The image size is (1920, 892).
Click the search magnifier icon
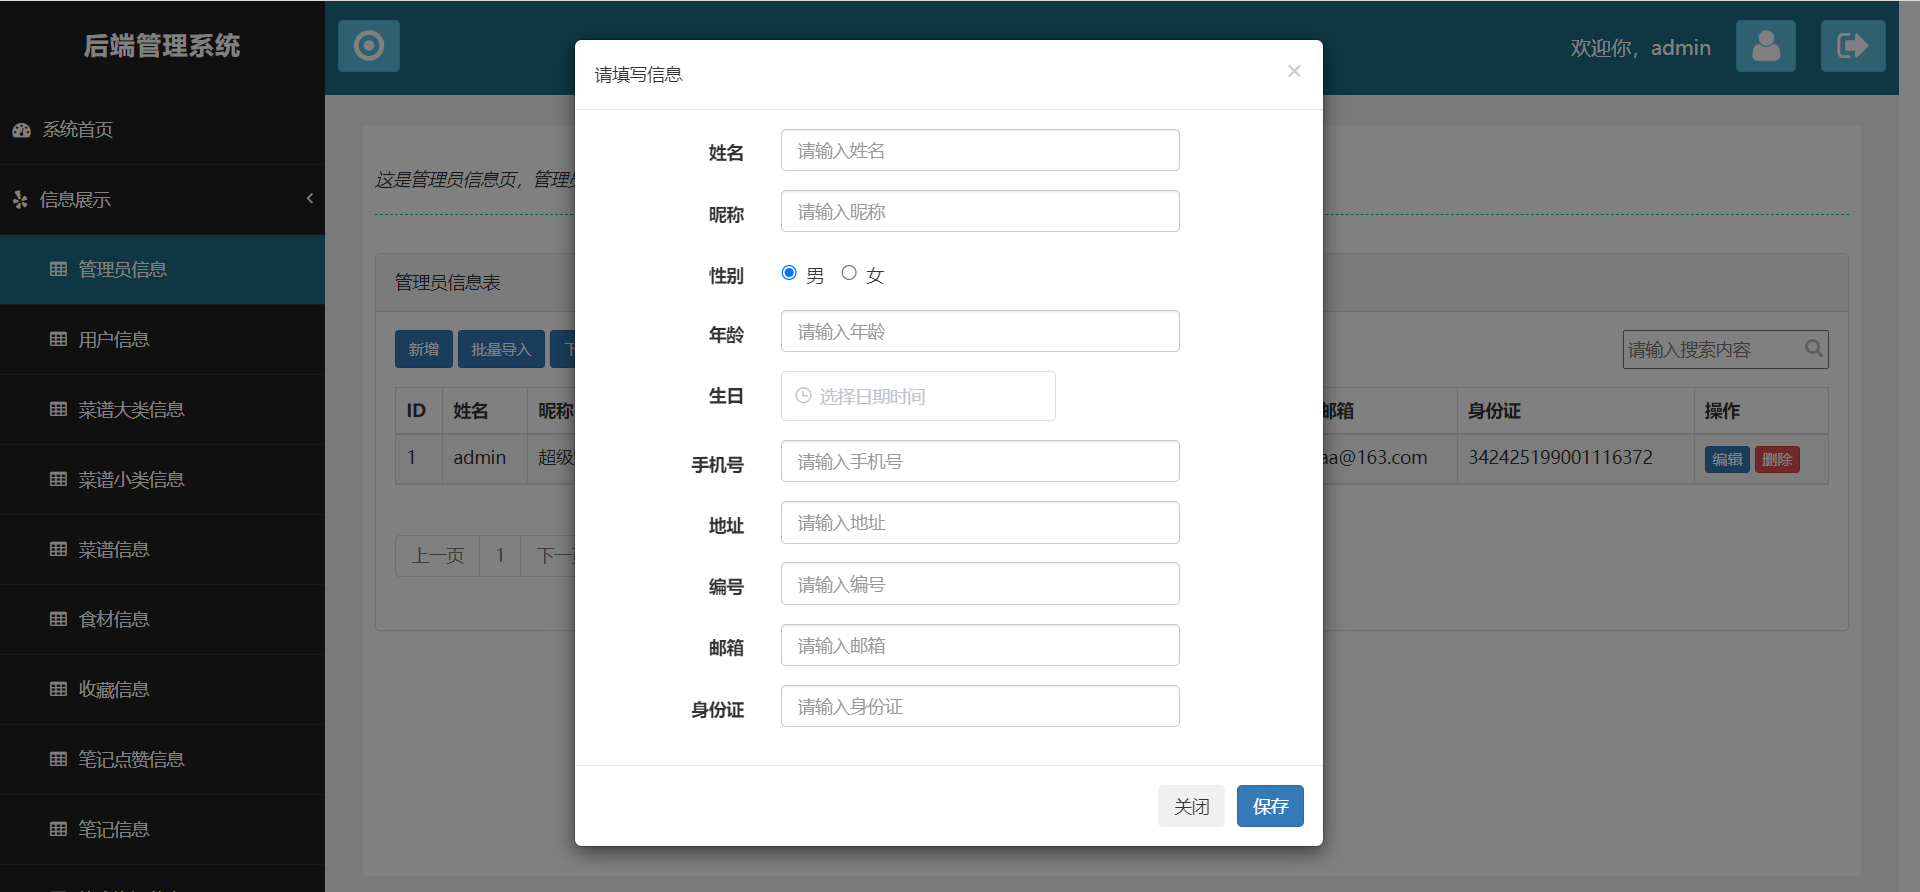pos(1813,349)
